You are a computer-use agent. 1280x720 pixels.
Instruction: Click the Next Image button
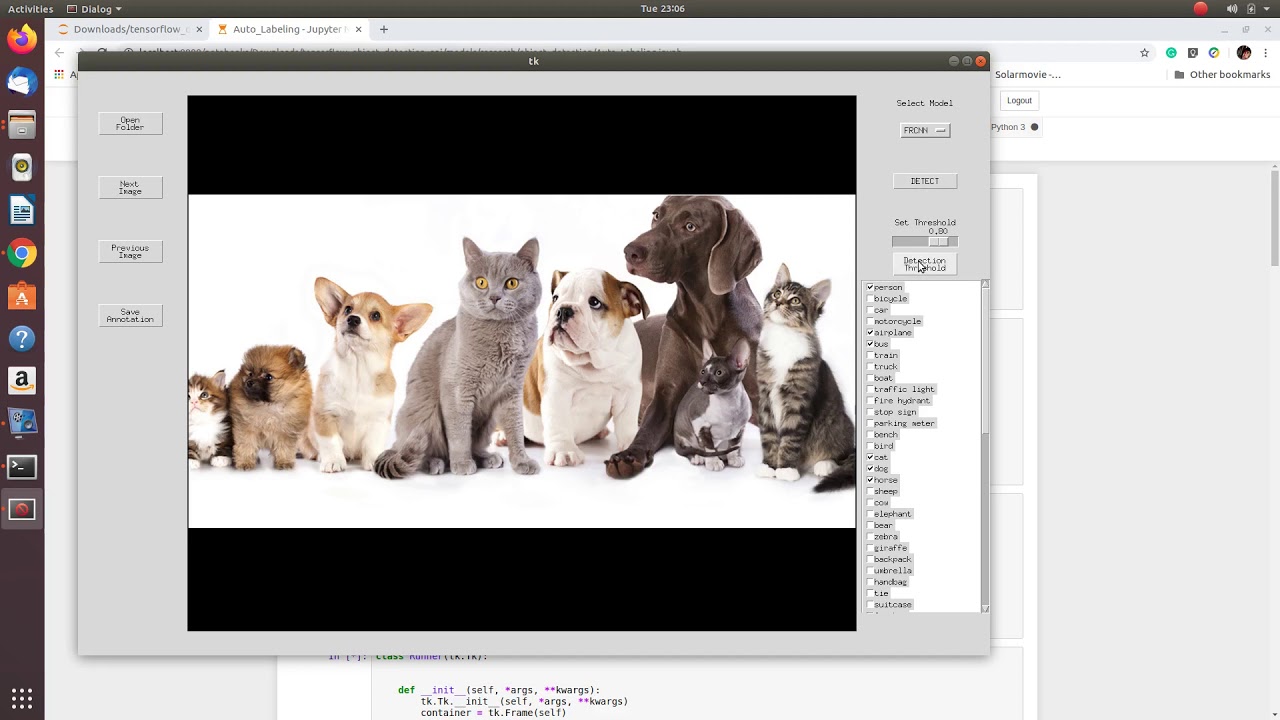[x=130, y=187]
